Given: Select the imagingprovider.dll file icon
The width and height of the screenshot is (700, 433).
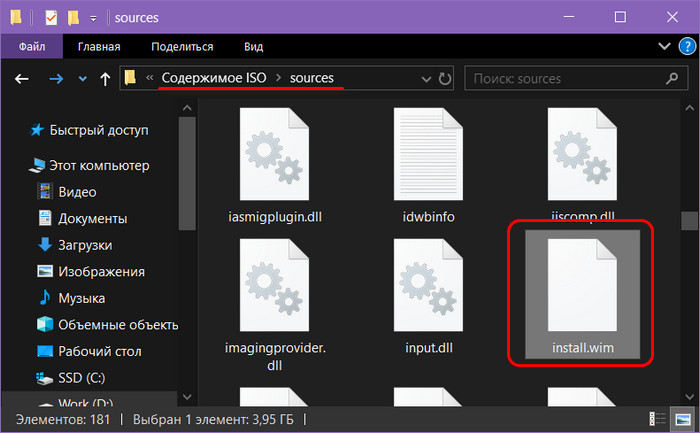Looking at the screenshot, I should point(274,285).
